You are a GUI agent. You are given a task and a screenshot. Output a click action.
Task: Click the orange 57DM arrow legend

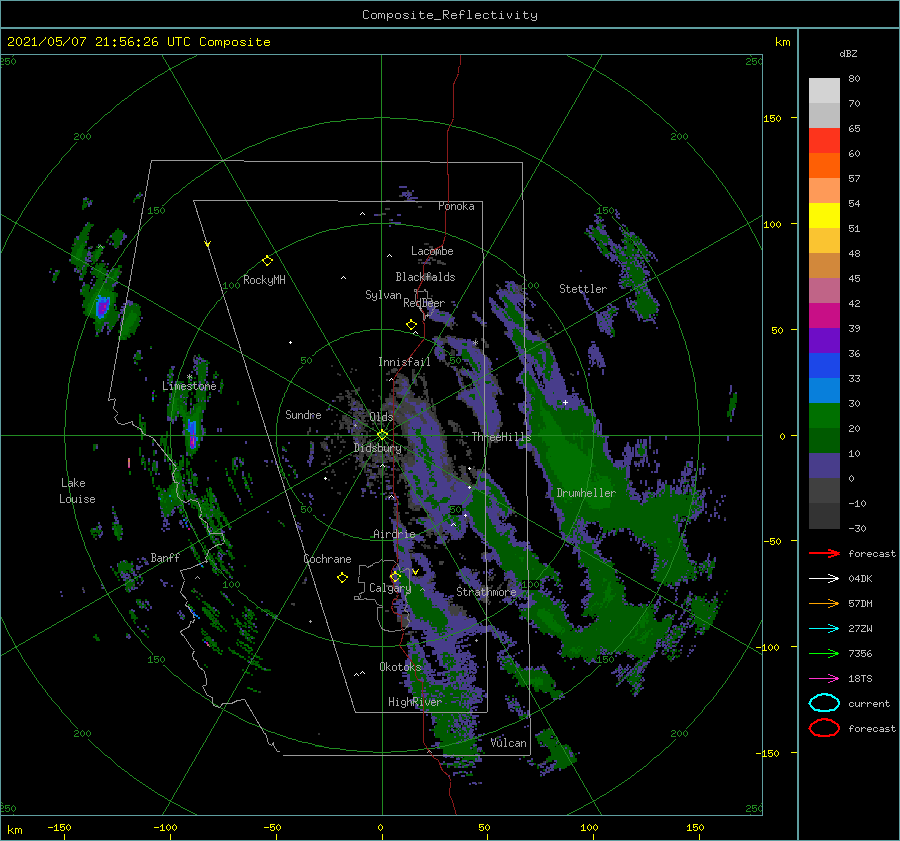(x=824, y=603)
